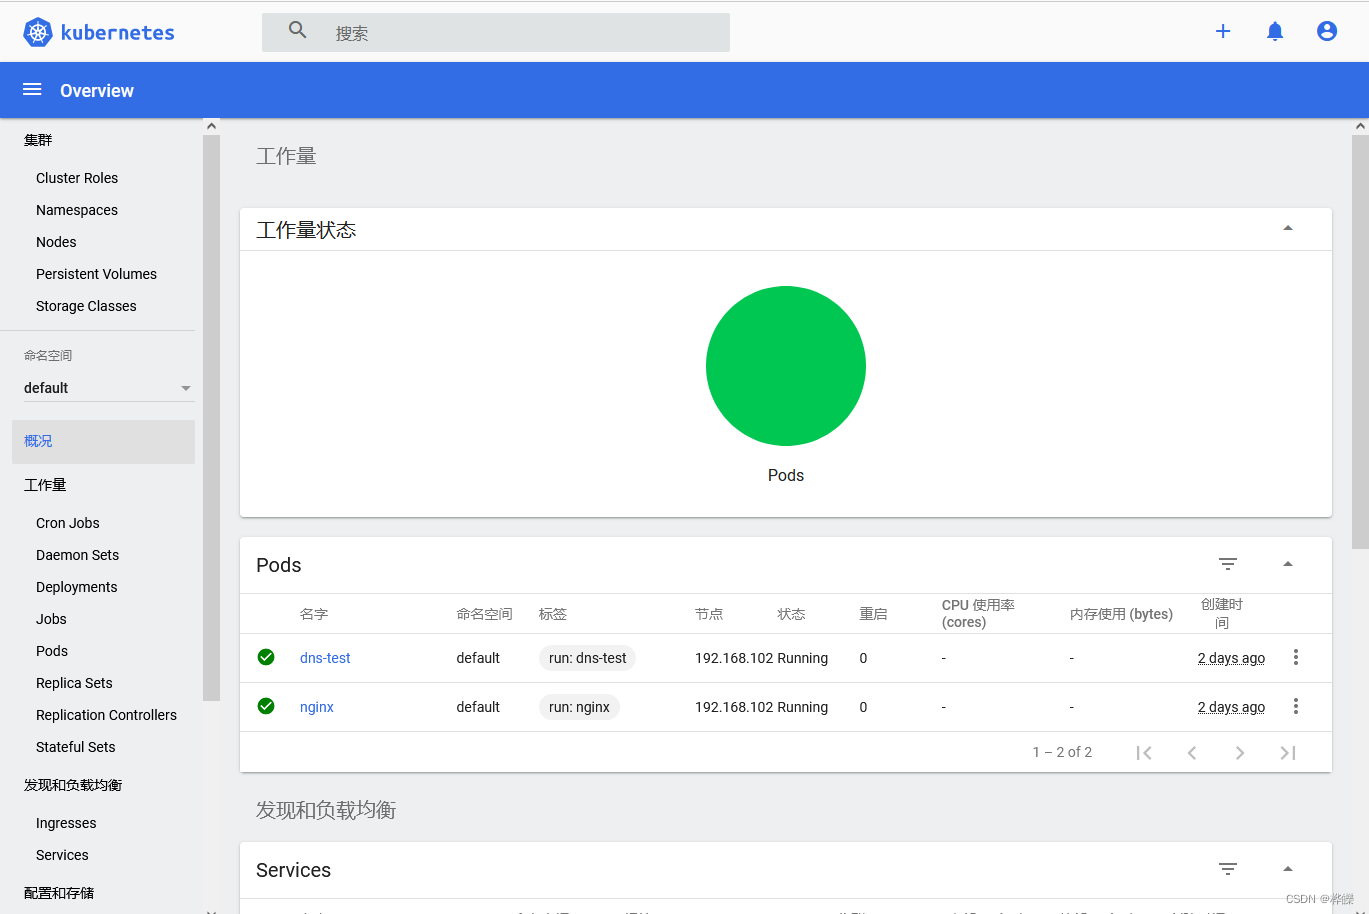Open Deployments in sidebar
1369x914 pixels.
pyautogui.click(x=77, y=587)
